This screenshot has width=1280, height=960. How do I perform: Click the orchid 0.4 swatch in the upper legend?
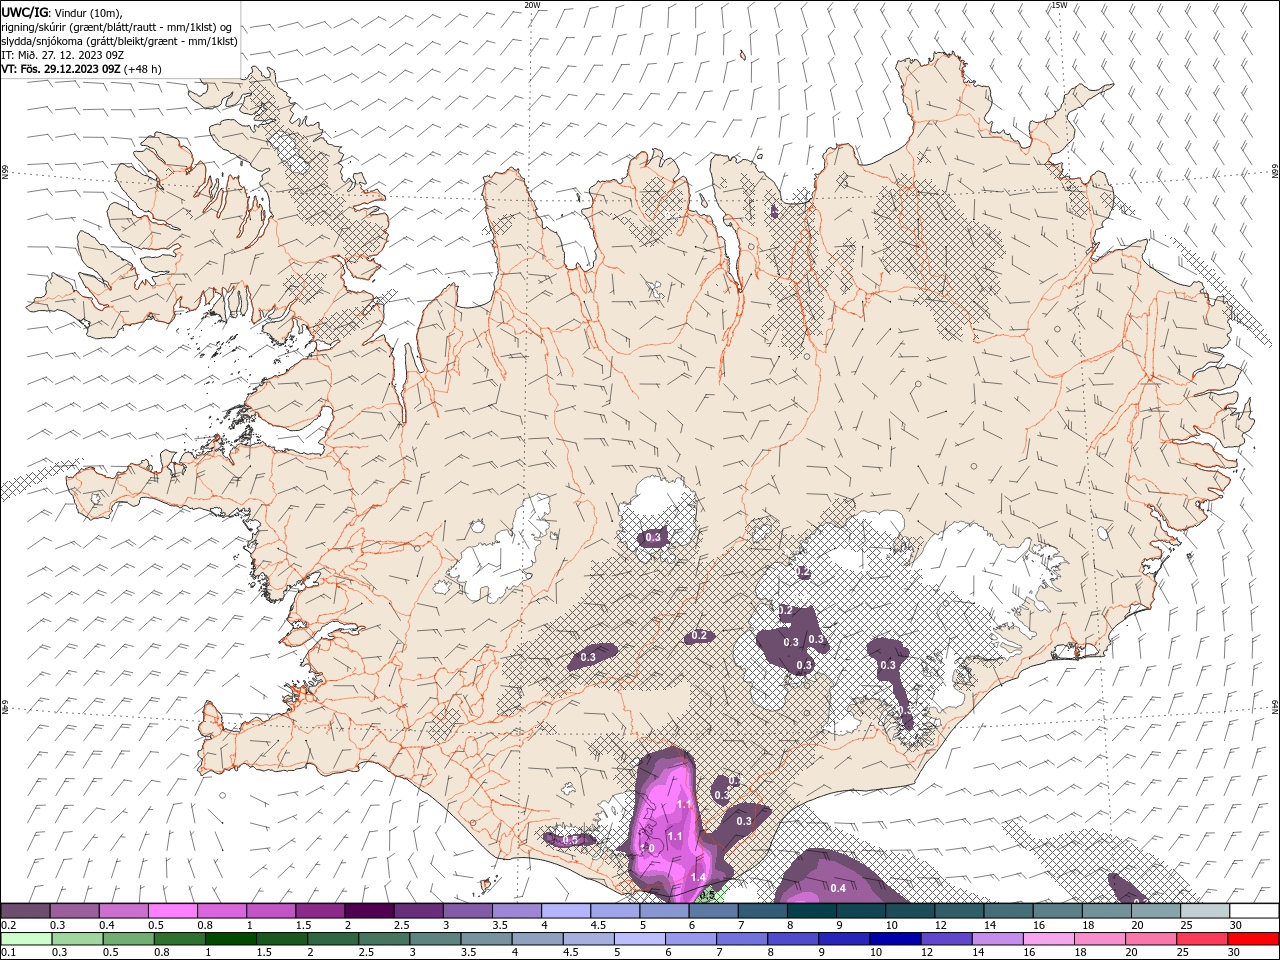(123, 911)
